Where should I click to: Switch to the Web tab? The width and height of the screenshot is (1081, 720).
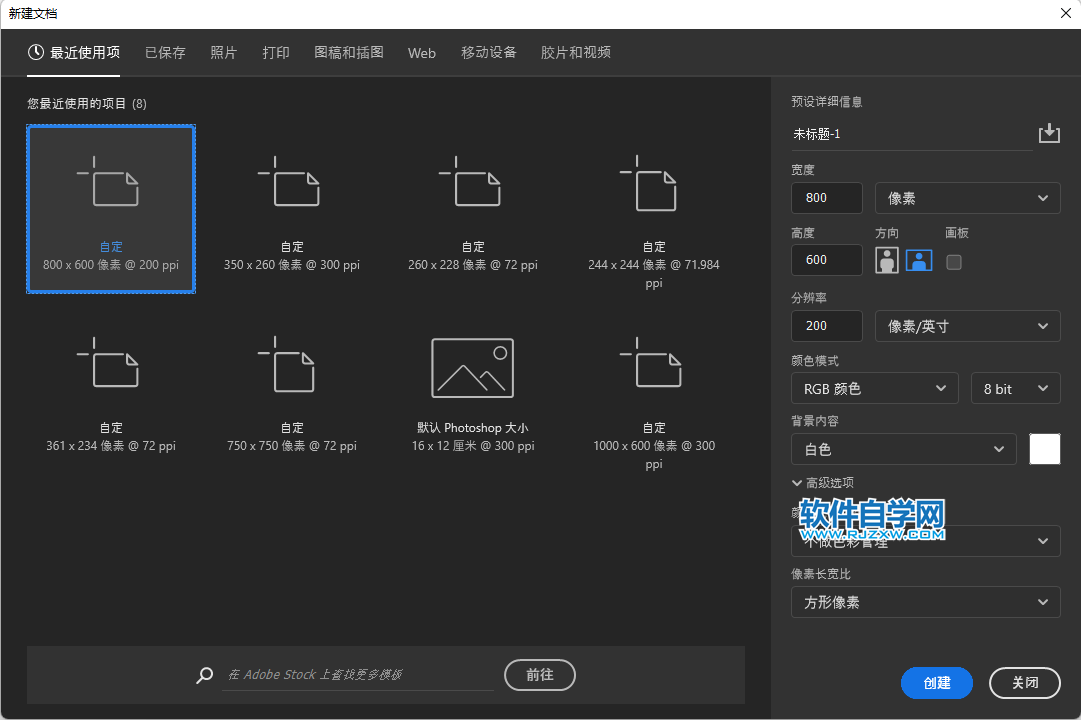pyautogui.click(x=422, y=53)
